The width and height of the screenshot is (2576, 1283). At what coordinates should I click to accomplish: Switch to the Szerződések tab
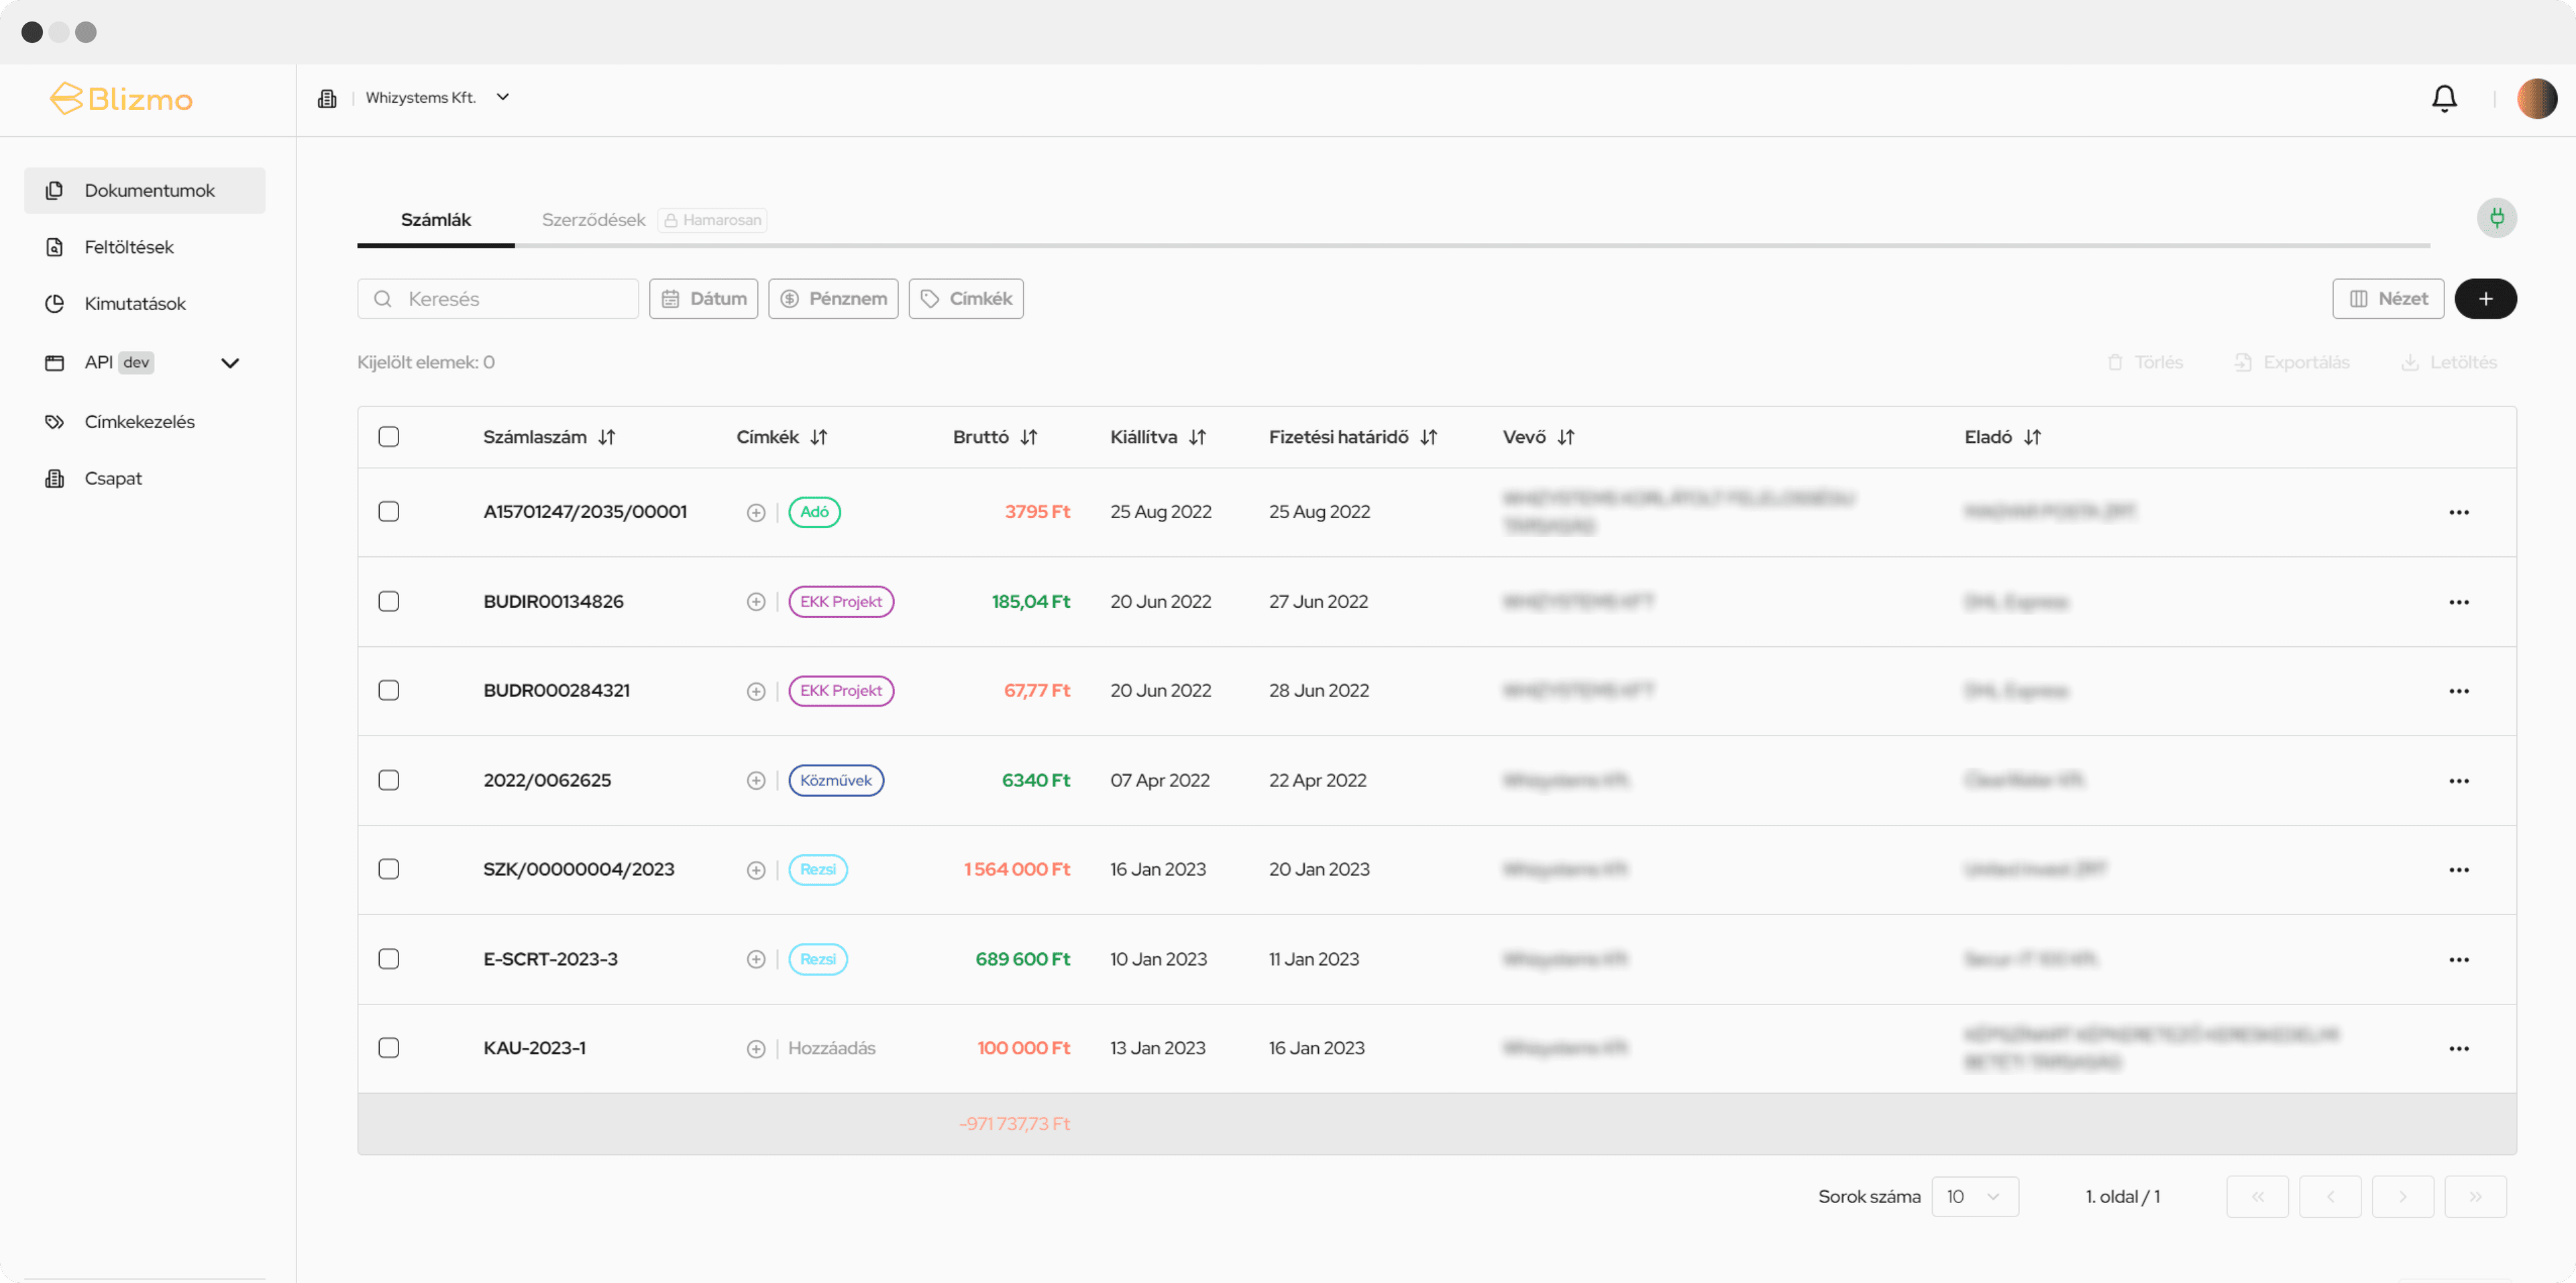(x=594, y=220)
